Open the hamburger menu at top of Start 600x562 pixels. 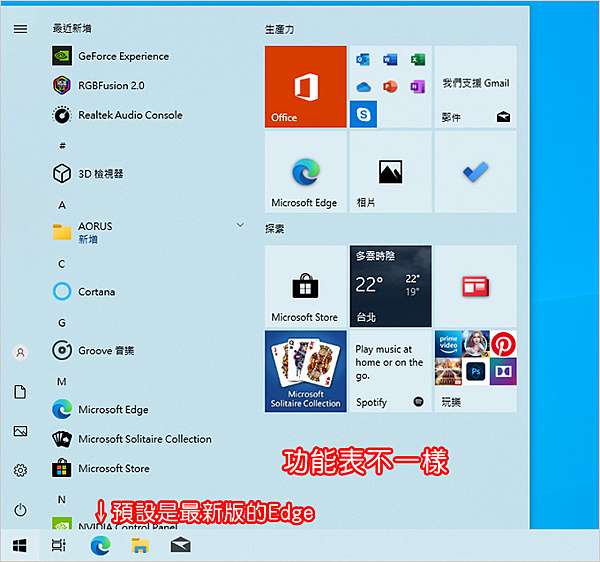[20, 29]
